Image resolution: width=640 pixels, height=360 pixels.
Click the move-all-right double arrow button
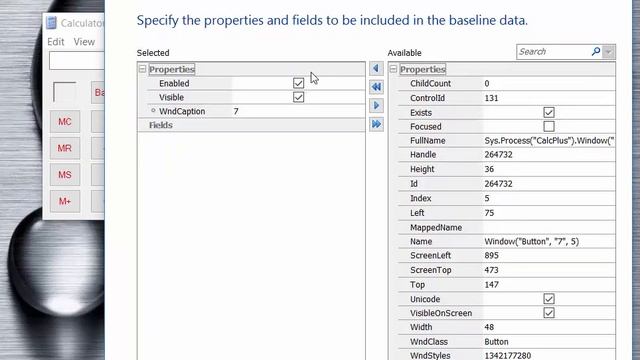376,124
